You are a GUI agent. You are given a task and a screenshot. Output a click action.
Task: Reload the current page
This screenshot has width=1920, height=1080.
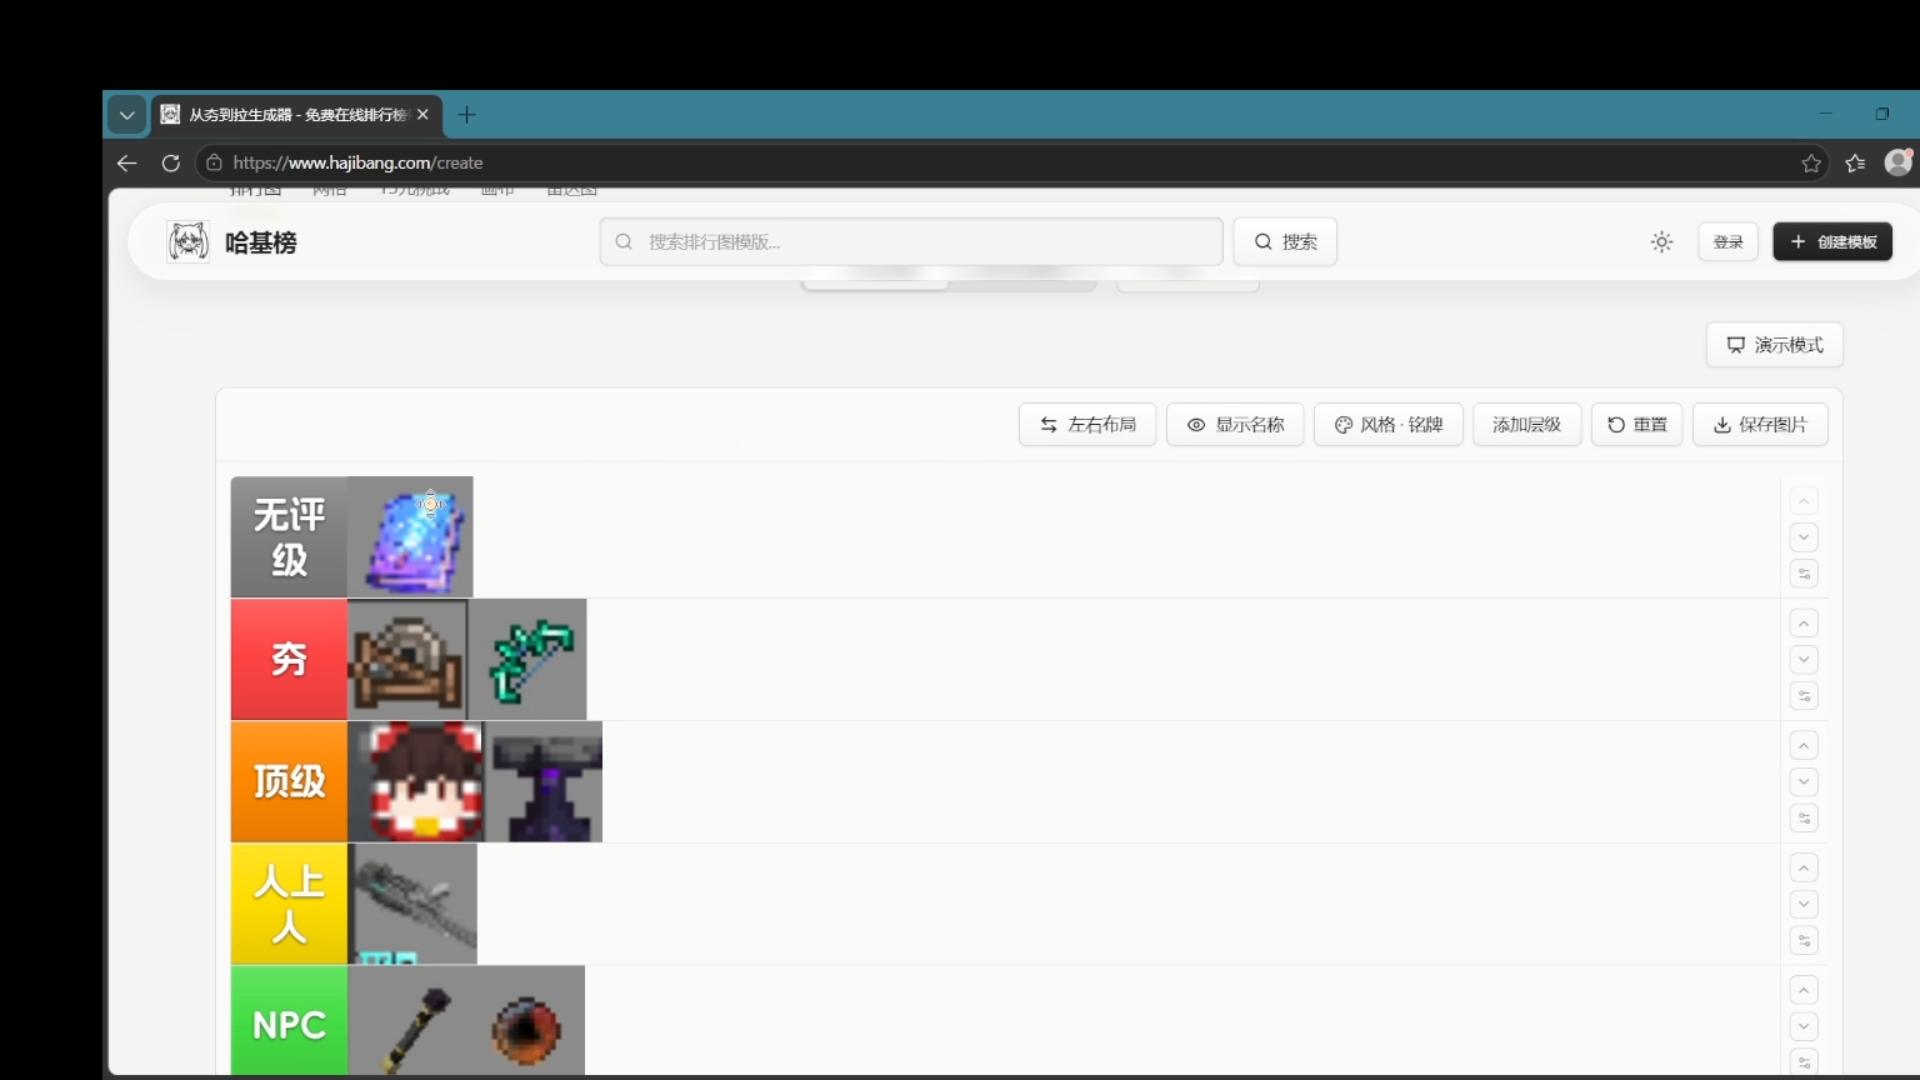171,163
